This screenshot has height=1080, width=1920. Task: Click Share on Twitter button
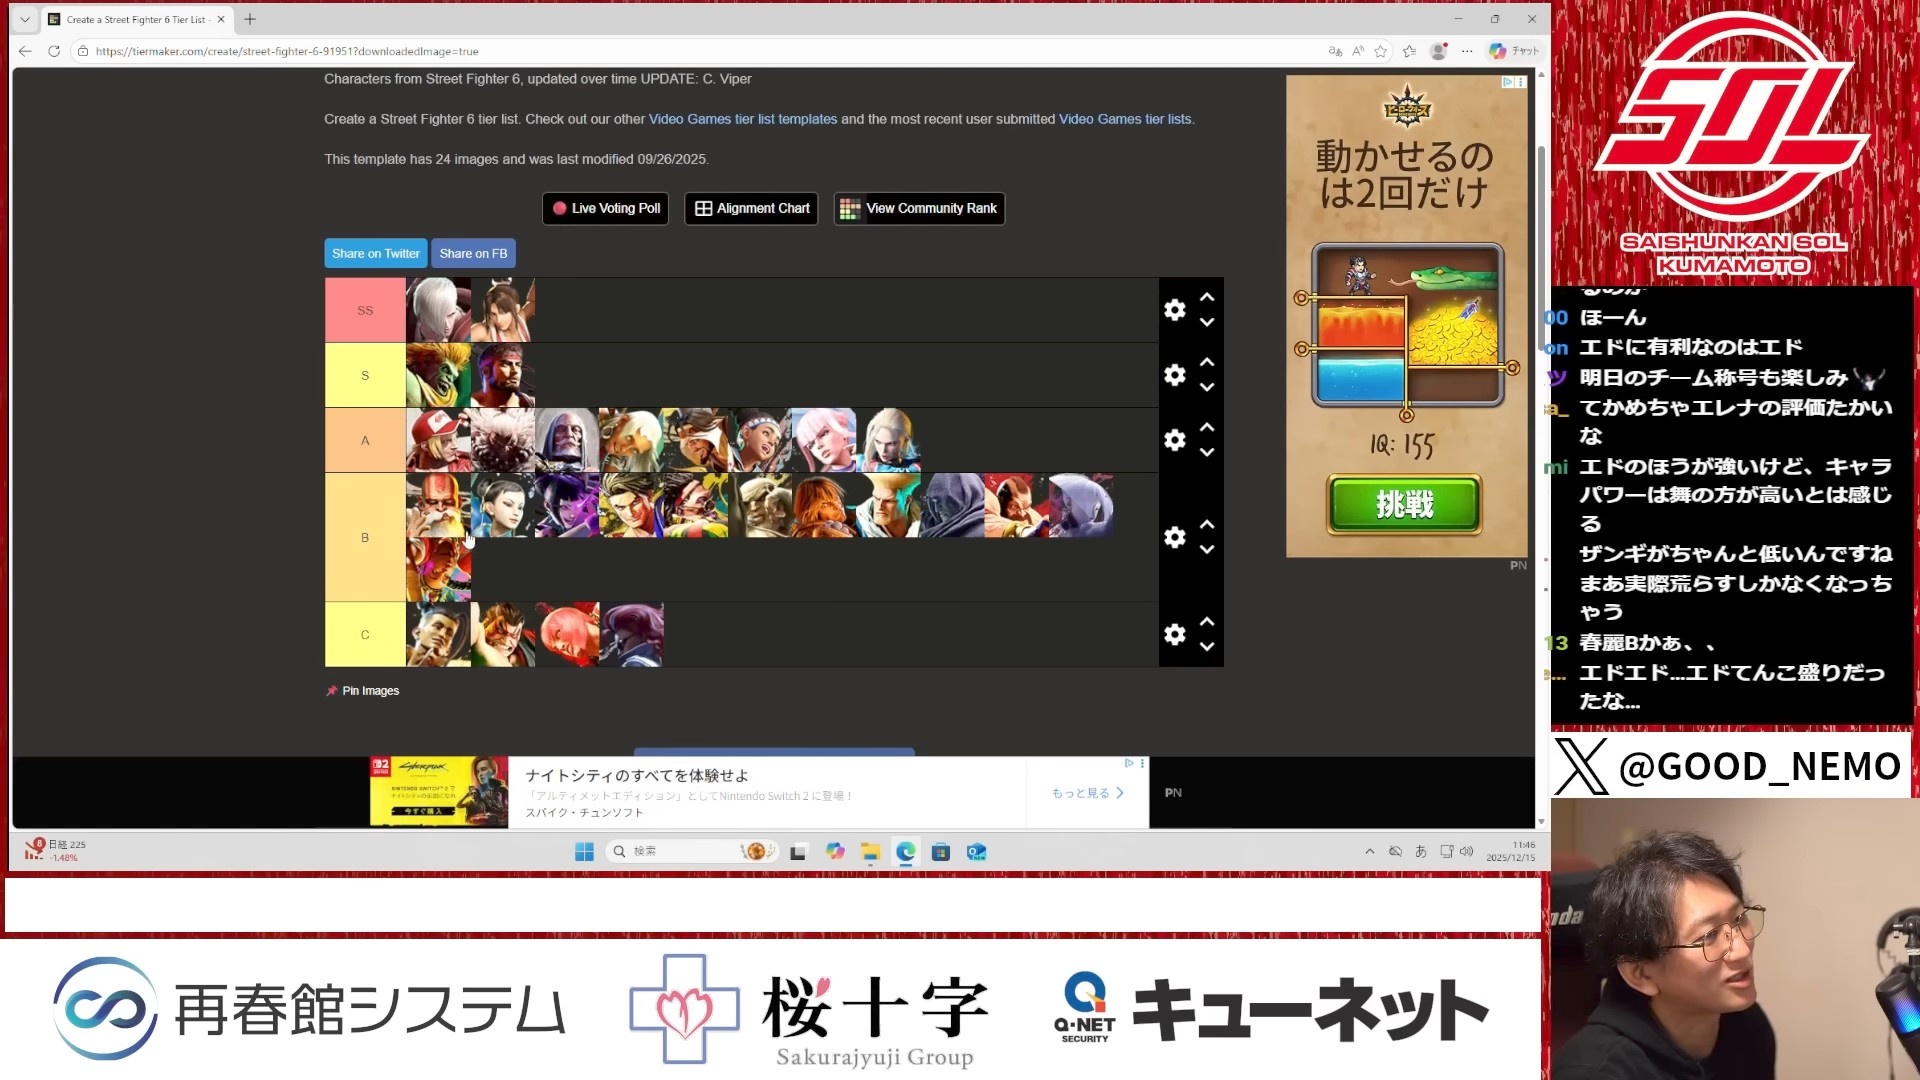pyautogui.click(x=375, y=253)
